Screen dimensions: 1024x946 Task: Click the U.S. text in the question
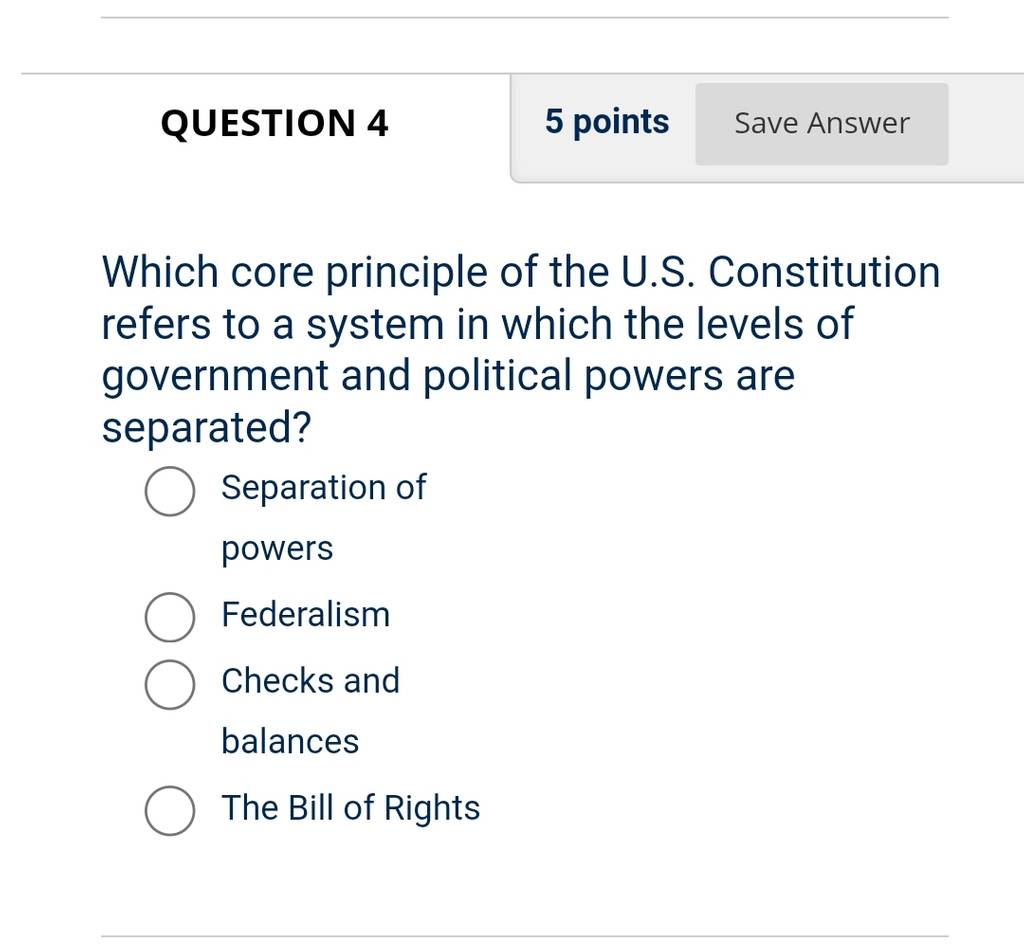coord(658,272)
